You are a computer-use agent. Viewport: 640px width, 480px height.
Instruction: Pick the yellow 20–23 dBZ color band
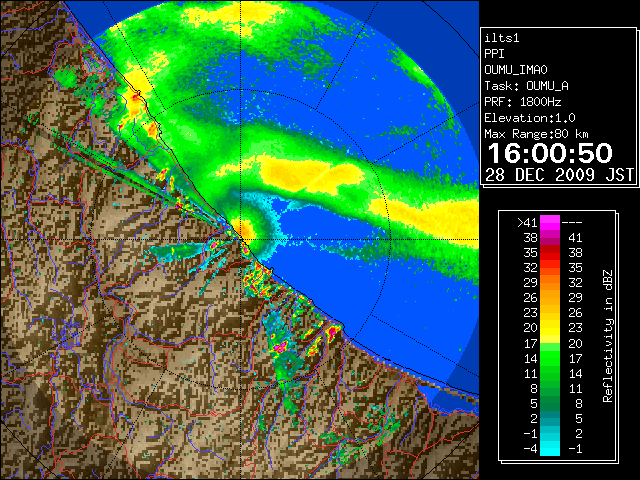point(550,328)
